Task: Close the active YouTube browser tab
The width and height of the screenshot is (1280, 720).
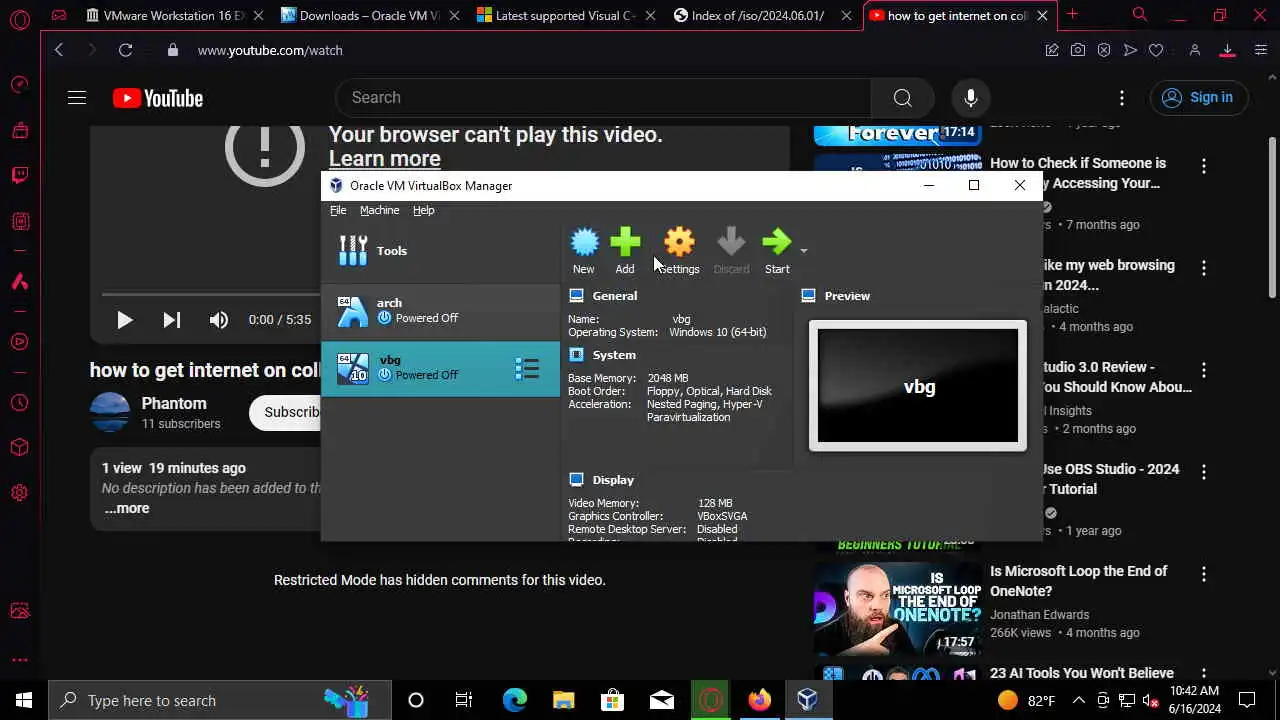Action: click(1043, 15)
